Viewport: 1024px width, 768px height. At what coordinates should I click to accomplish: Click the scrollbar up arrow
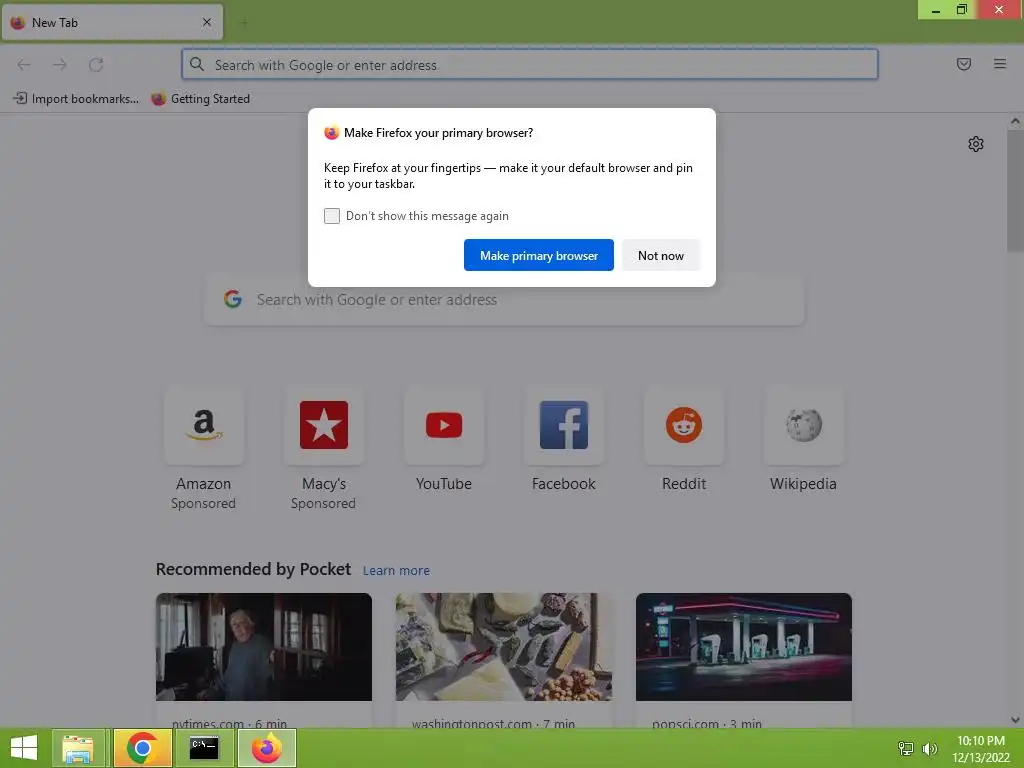[x=1015, y=121]
